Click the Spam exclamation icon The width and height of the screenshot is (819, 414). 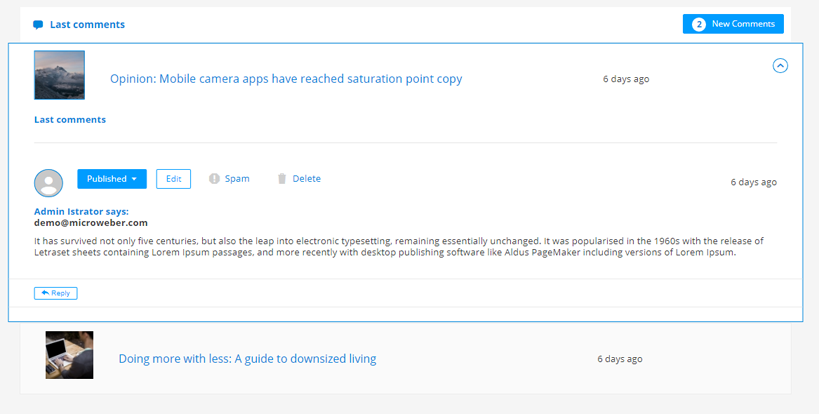click(214, 179)
